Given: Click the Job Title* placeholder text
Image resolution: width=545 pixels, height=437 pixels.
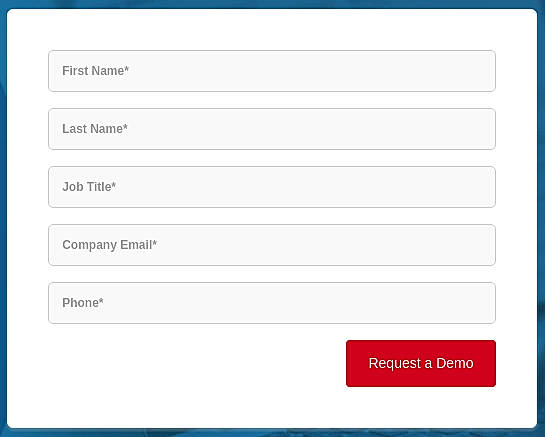Looking at the screenshot, I should (x=89, y=187).
